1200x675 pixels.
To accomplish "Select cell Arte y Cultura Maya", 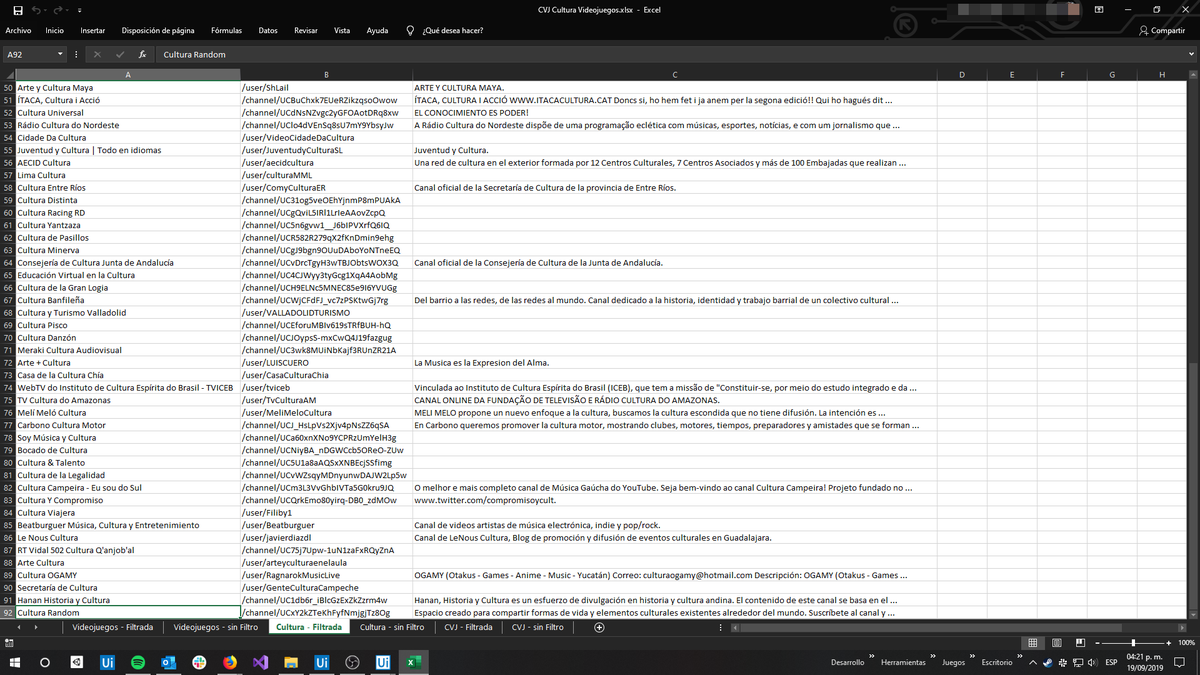I will [x=128, y=88].
